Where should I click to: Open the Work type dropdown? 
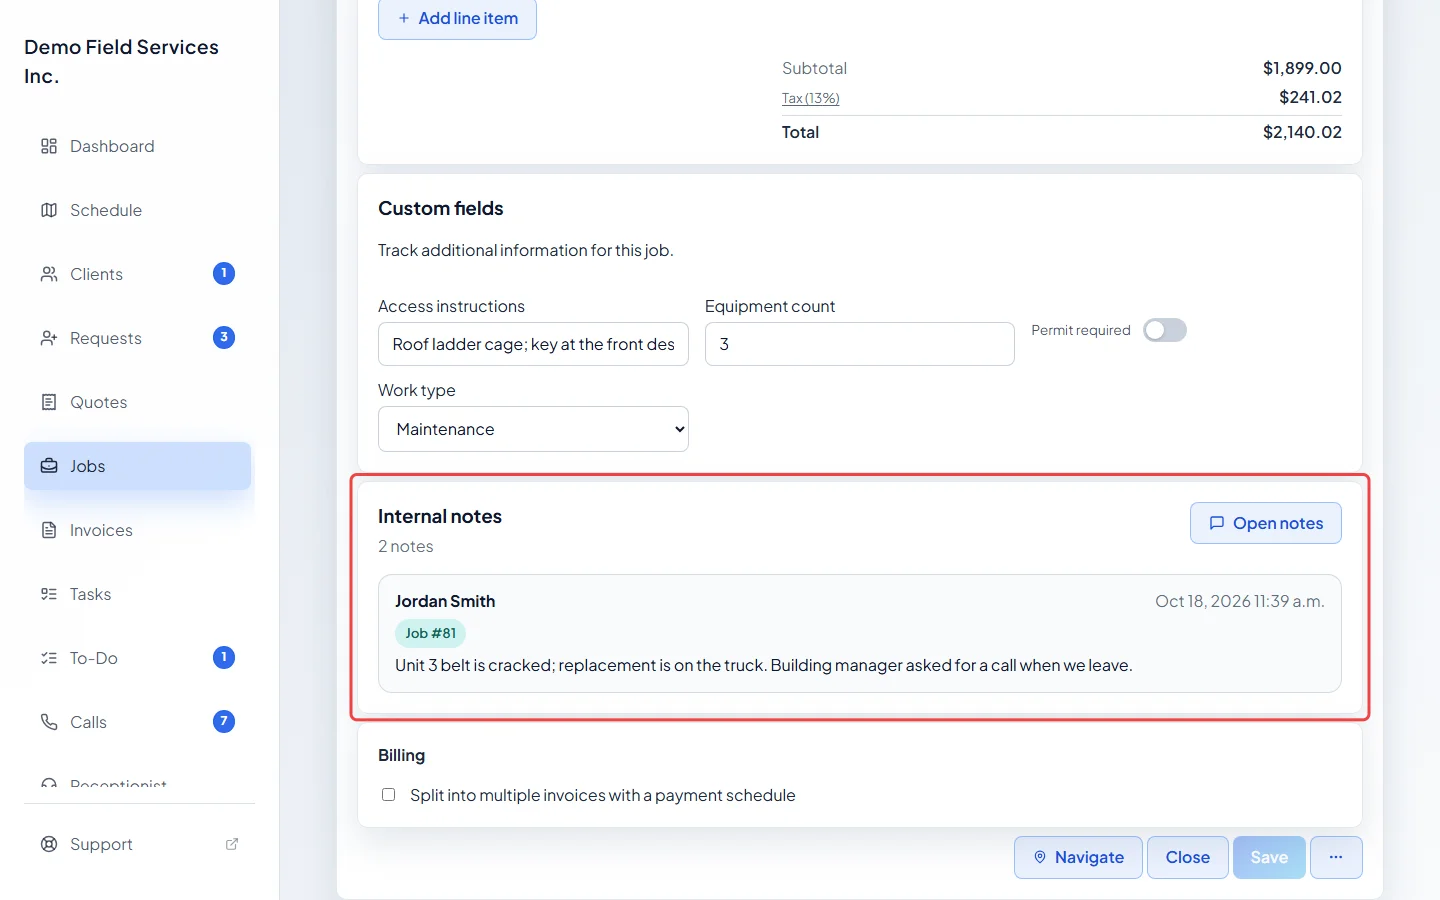point(533,429)
